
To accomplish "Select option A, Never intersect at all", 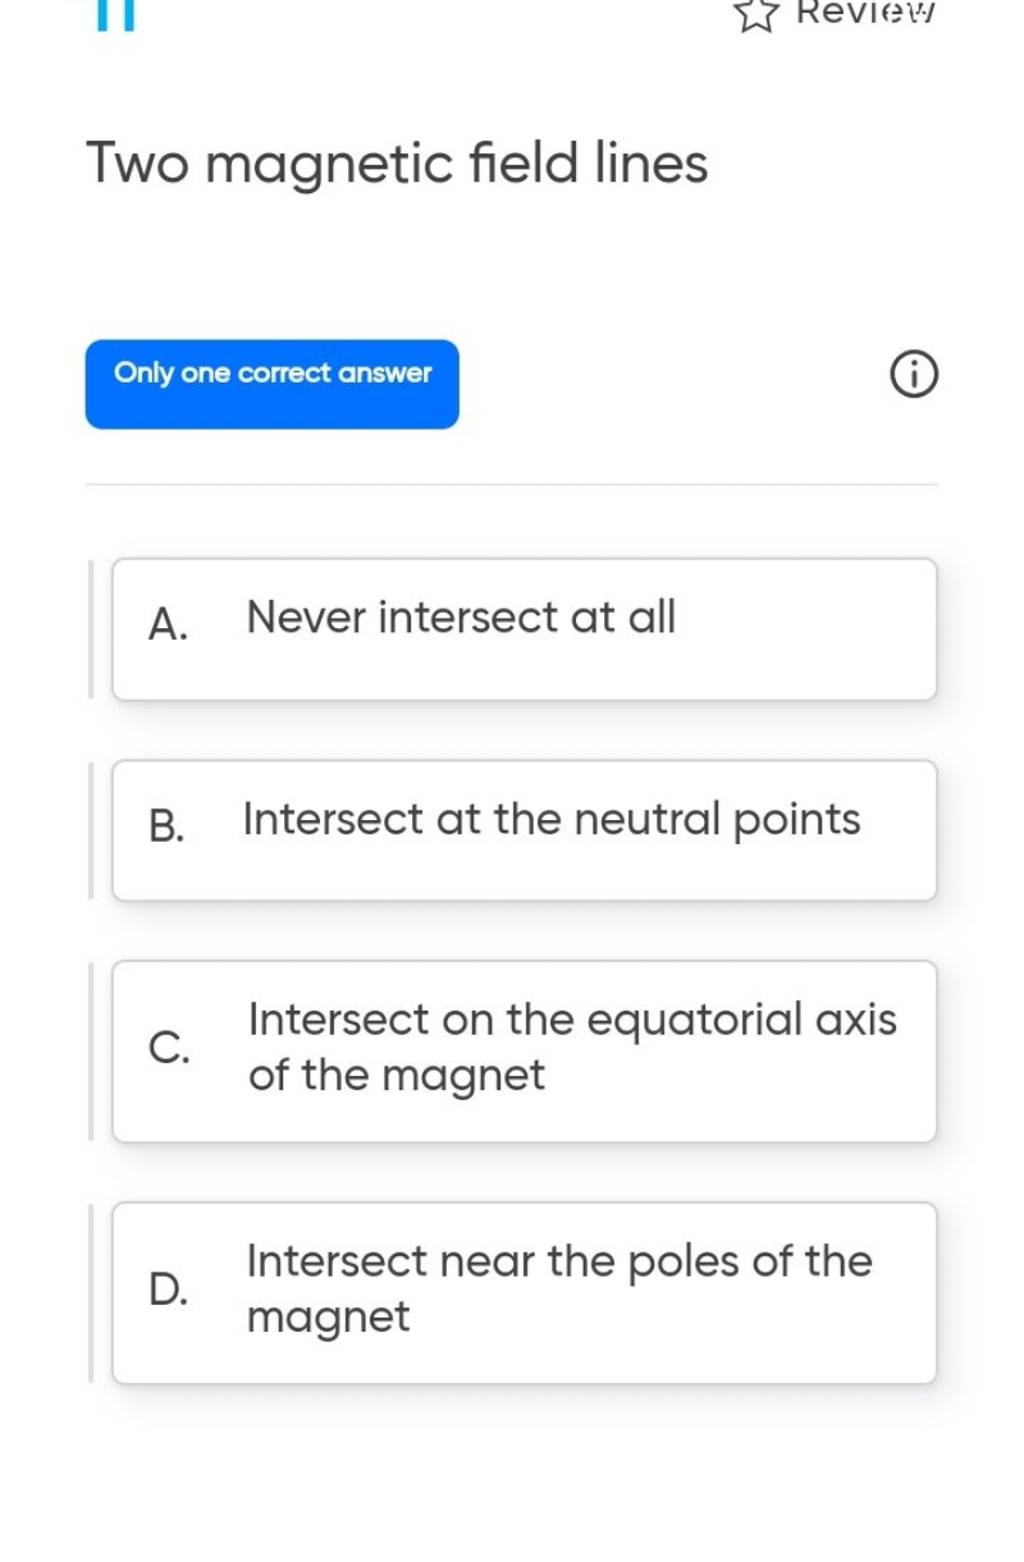I will click(525, 630).
